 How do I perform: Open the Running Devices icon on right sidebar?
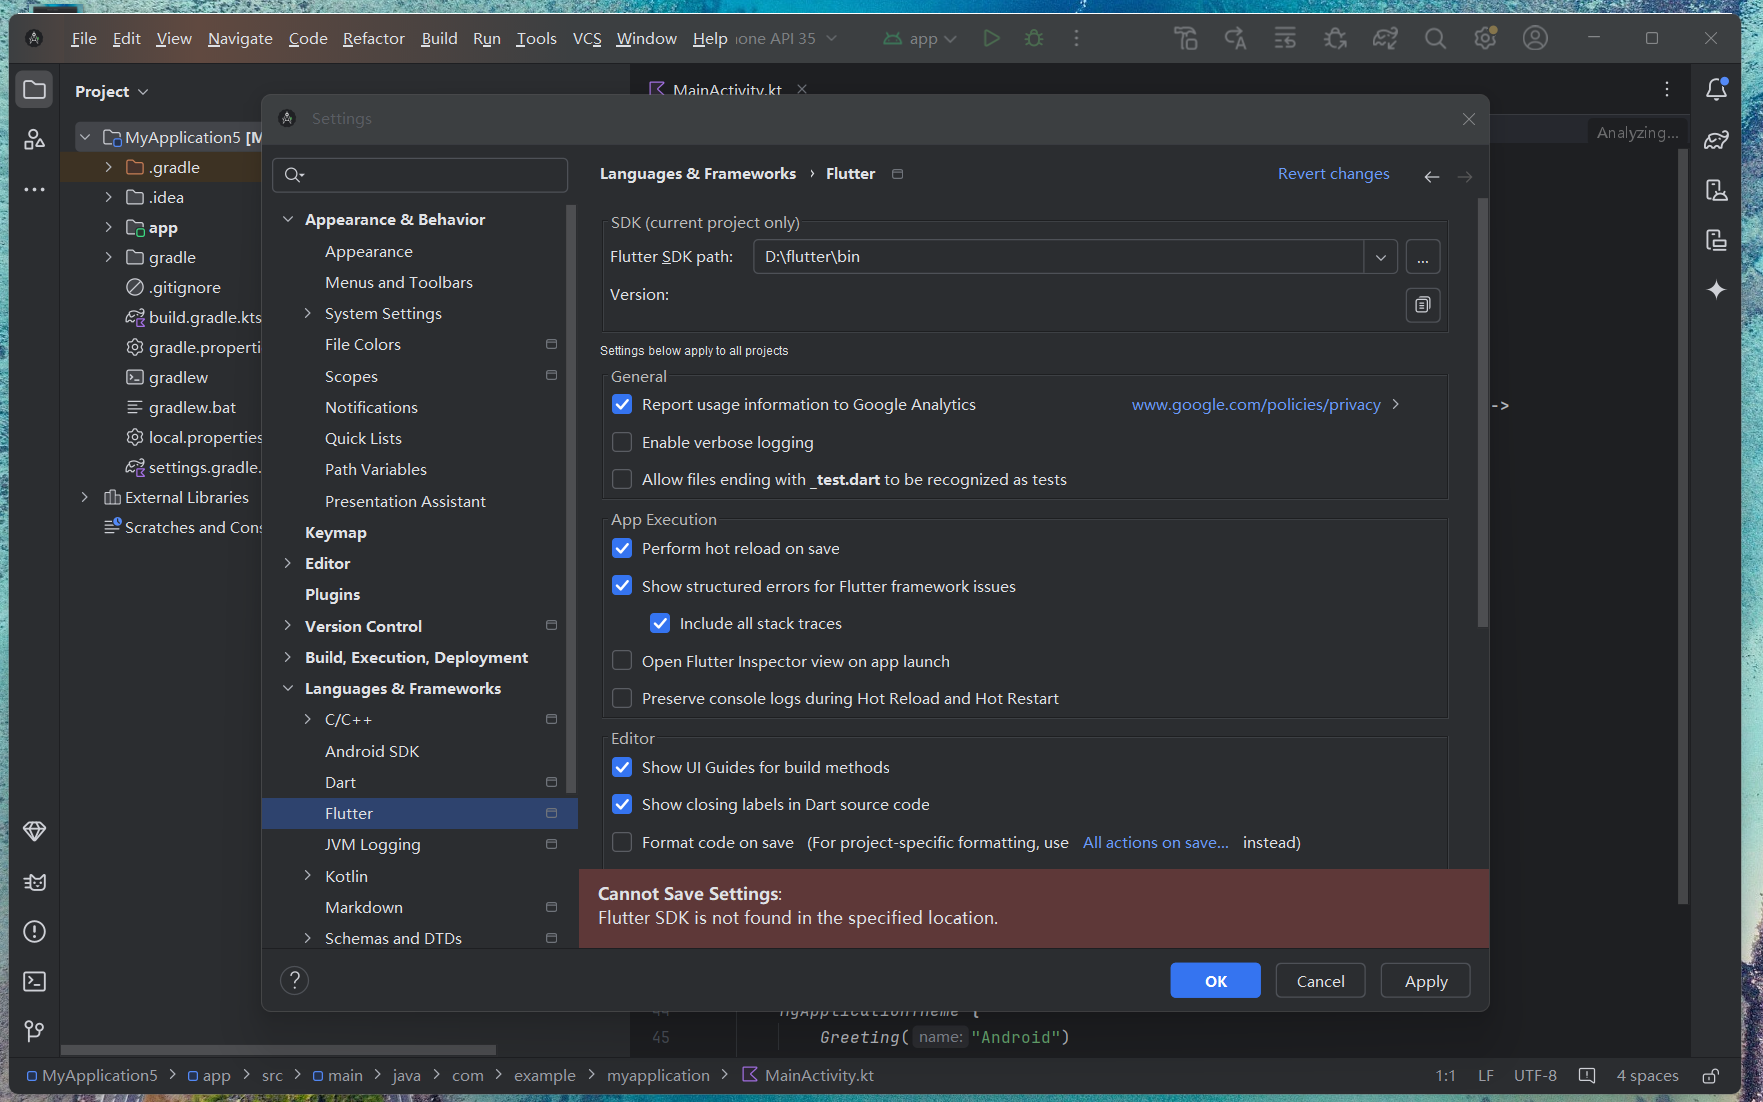pos(1717,240)
